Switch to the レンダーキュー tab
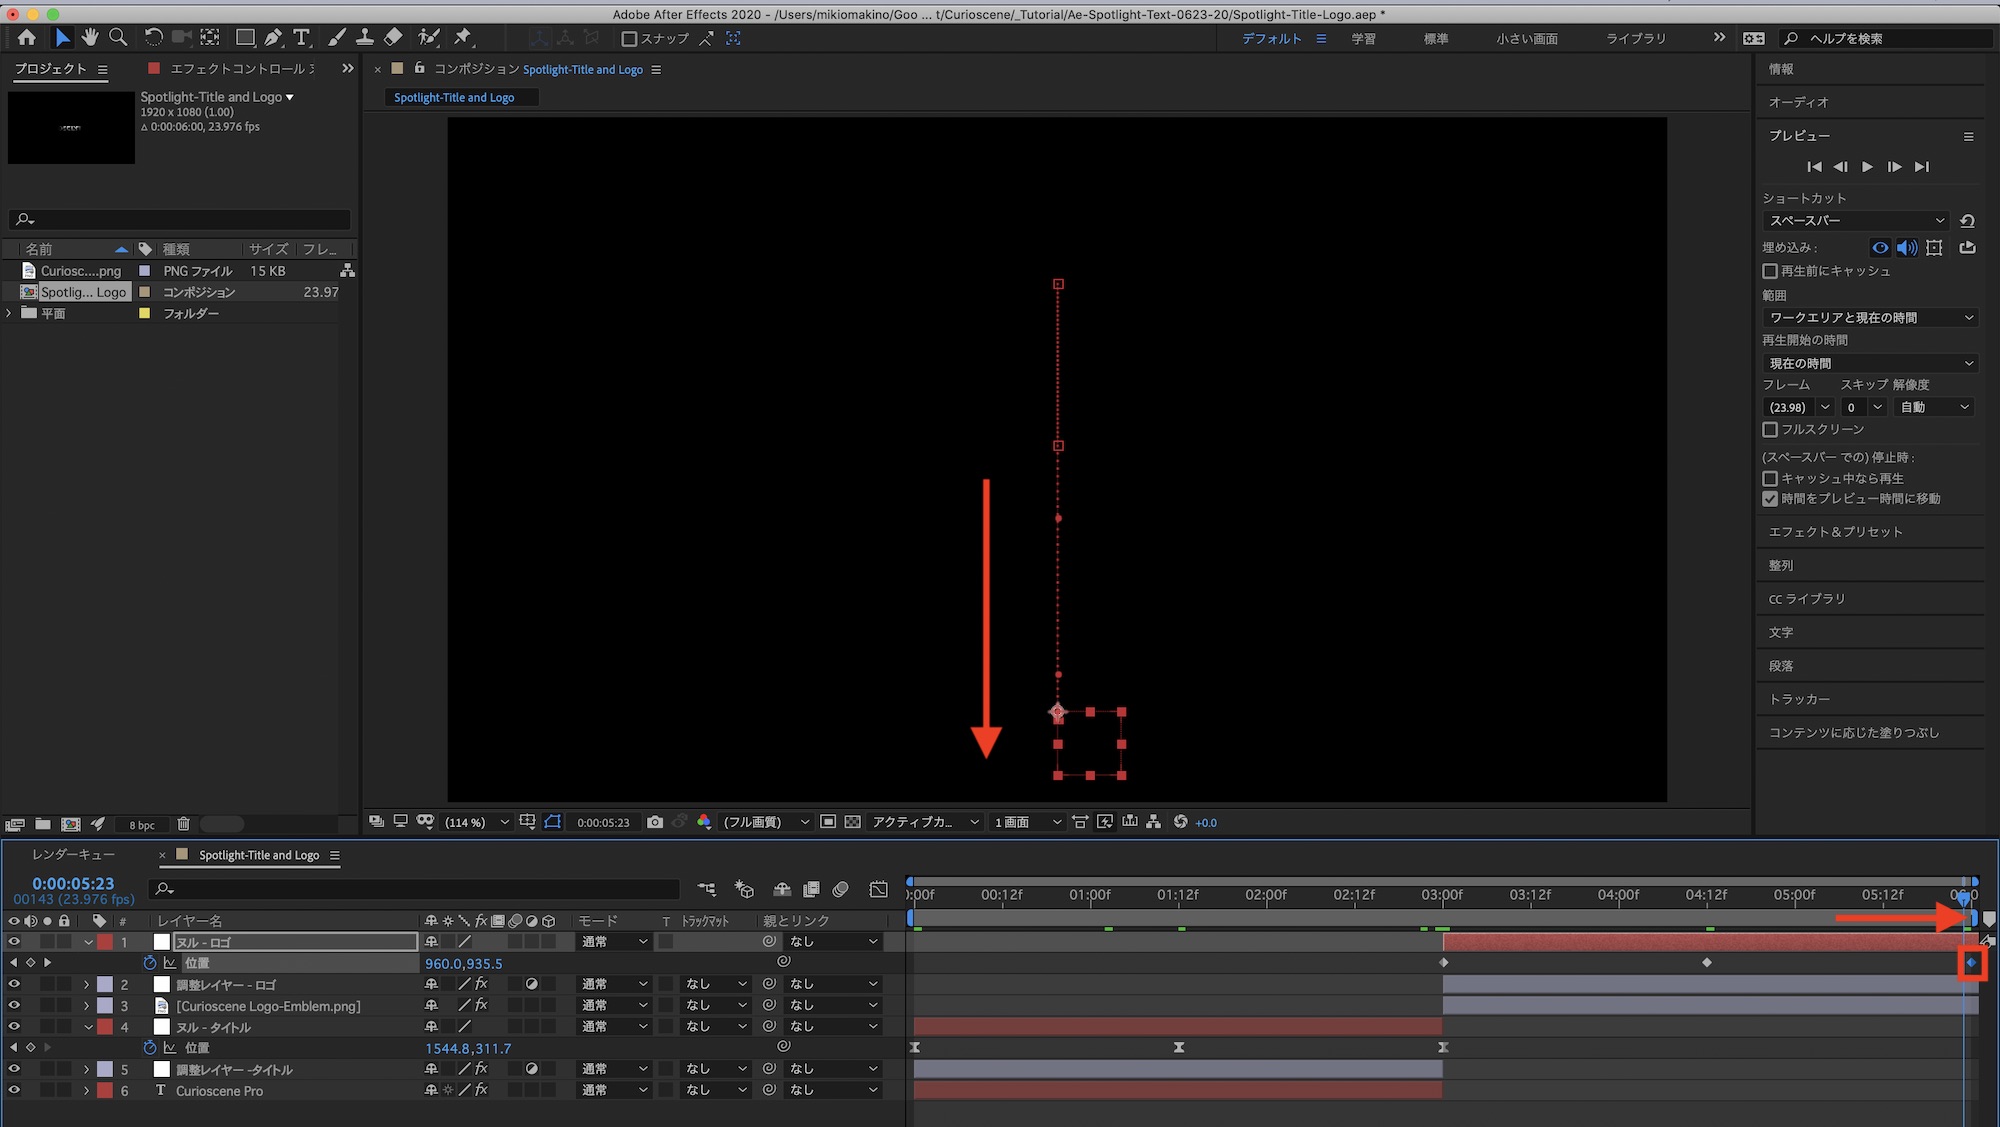 coord(73,855)
